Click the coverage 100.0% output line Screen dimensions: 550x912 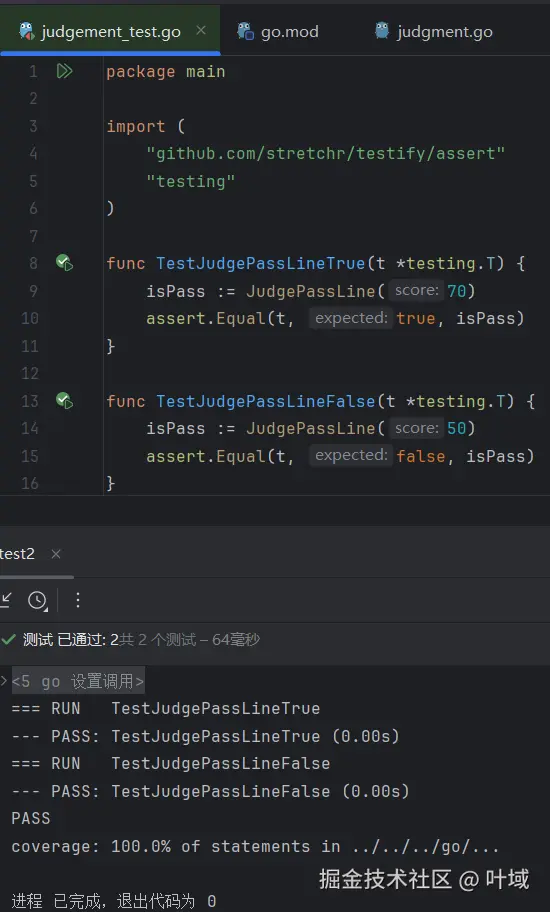[255, 847]
